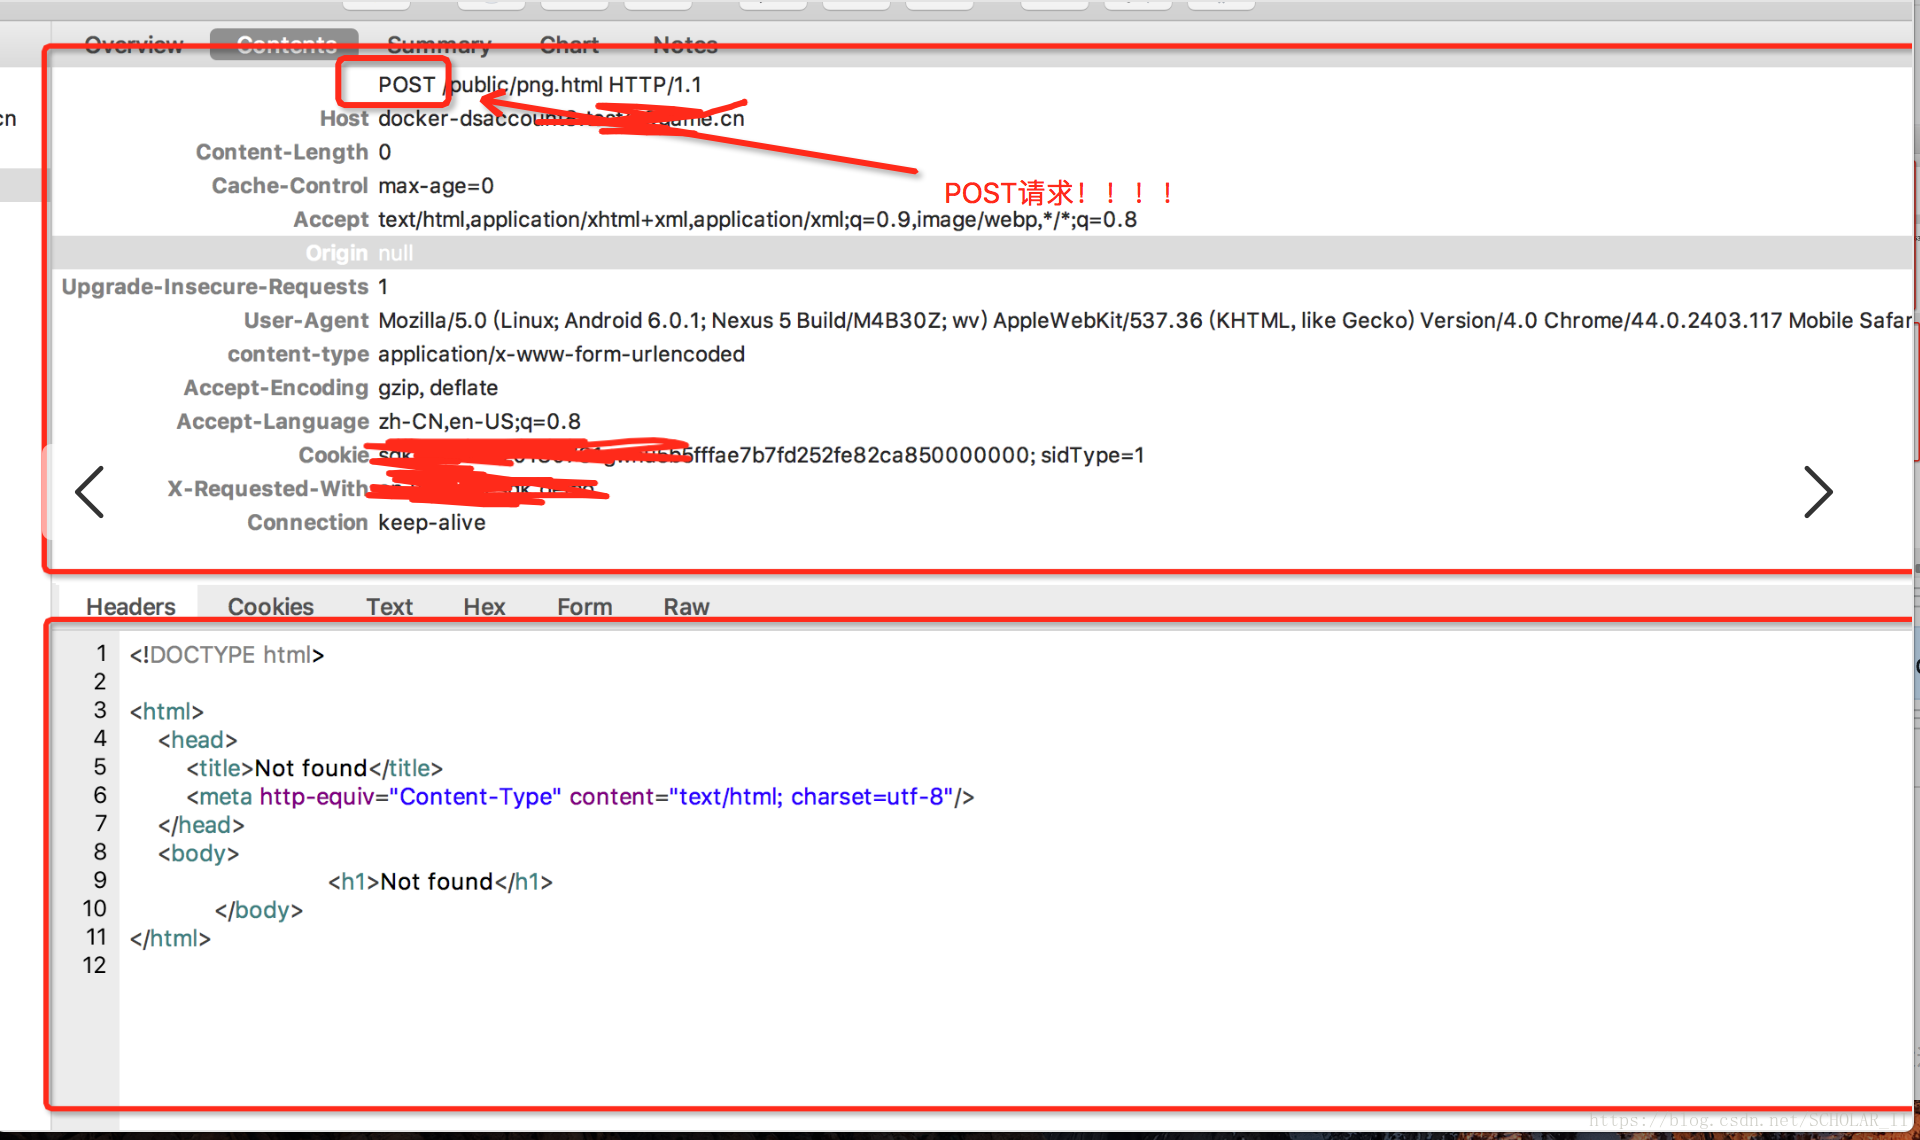This screenshot has width=1920, height=1140.
Task: Navigate to previous request using left arrow
Action: (89, 491)
